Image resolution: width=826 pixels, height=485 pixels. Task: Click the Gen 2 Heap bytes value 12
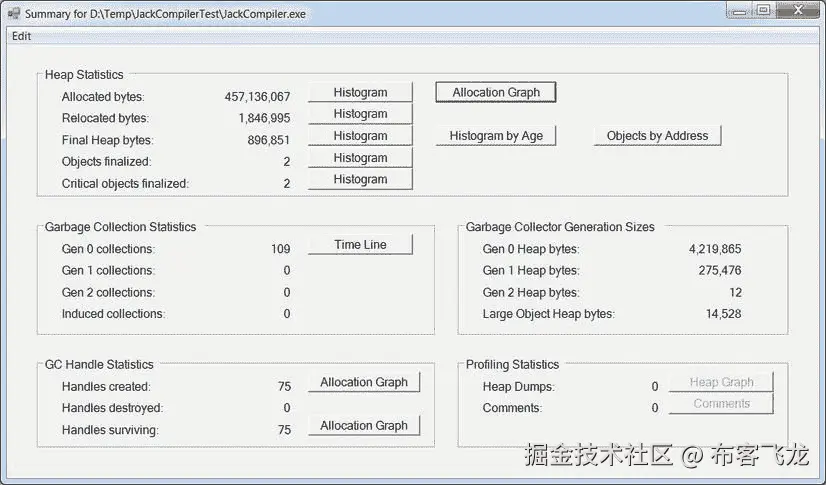coord(735,293)
